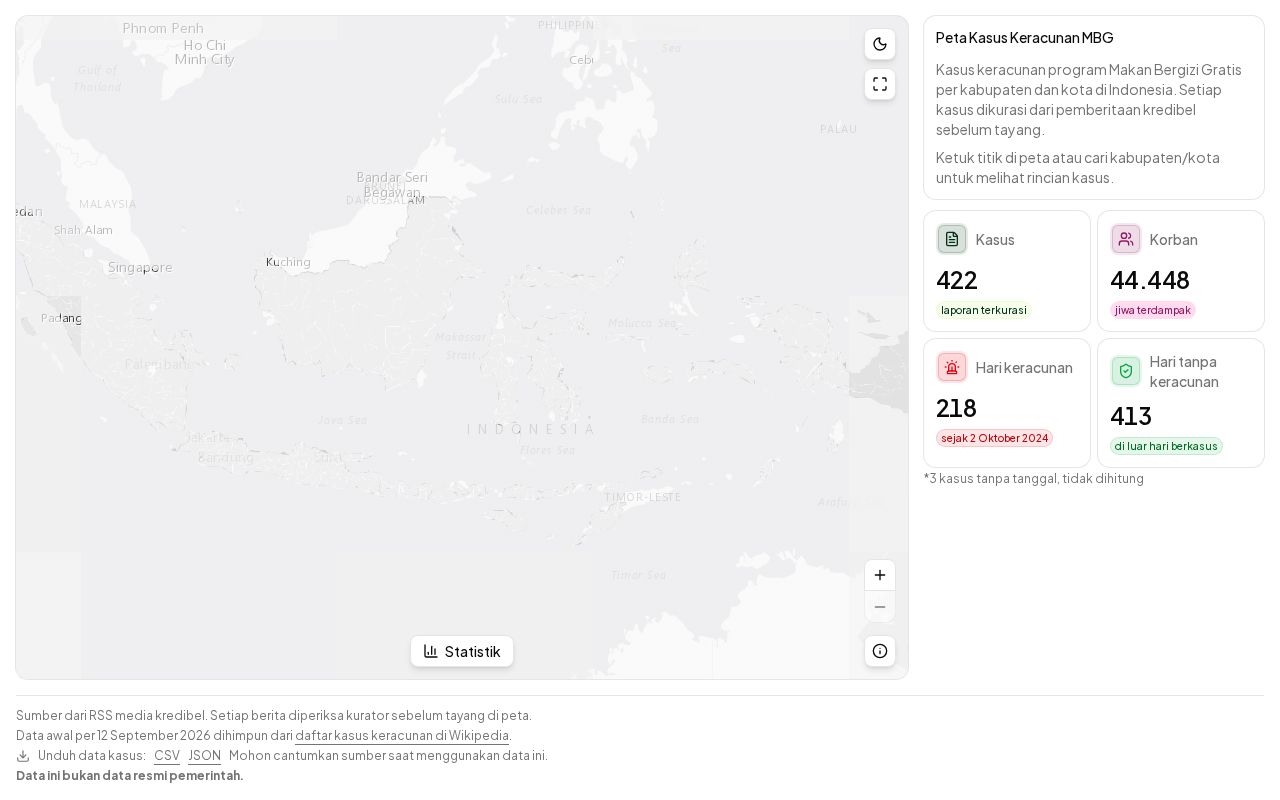Click the Singapore label on the map
Viewport: 1280px width, 800px height.
[x=140, y=268]
